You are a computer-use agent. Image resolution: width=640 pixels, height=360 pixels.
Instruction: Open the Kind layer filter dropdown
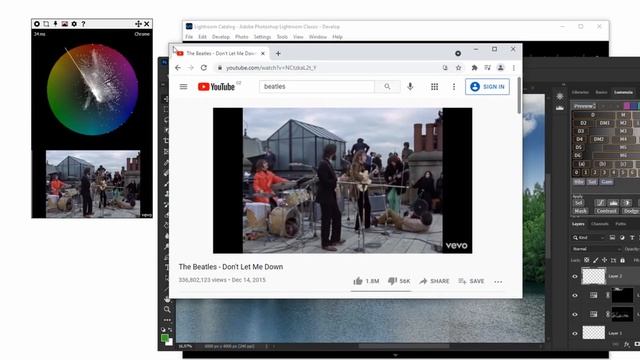589,238
